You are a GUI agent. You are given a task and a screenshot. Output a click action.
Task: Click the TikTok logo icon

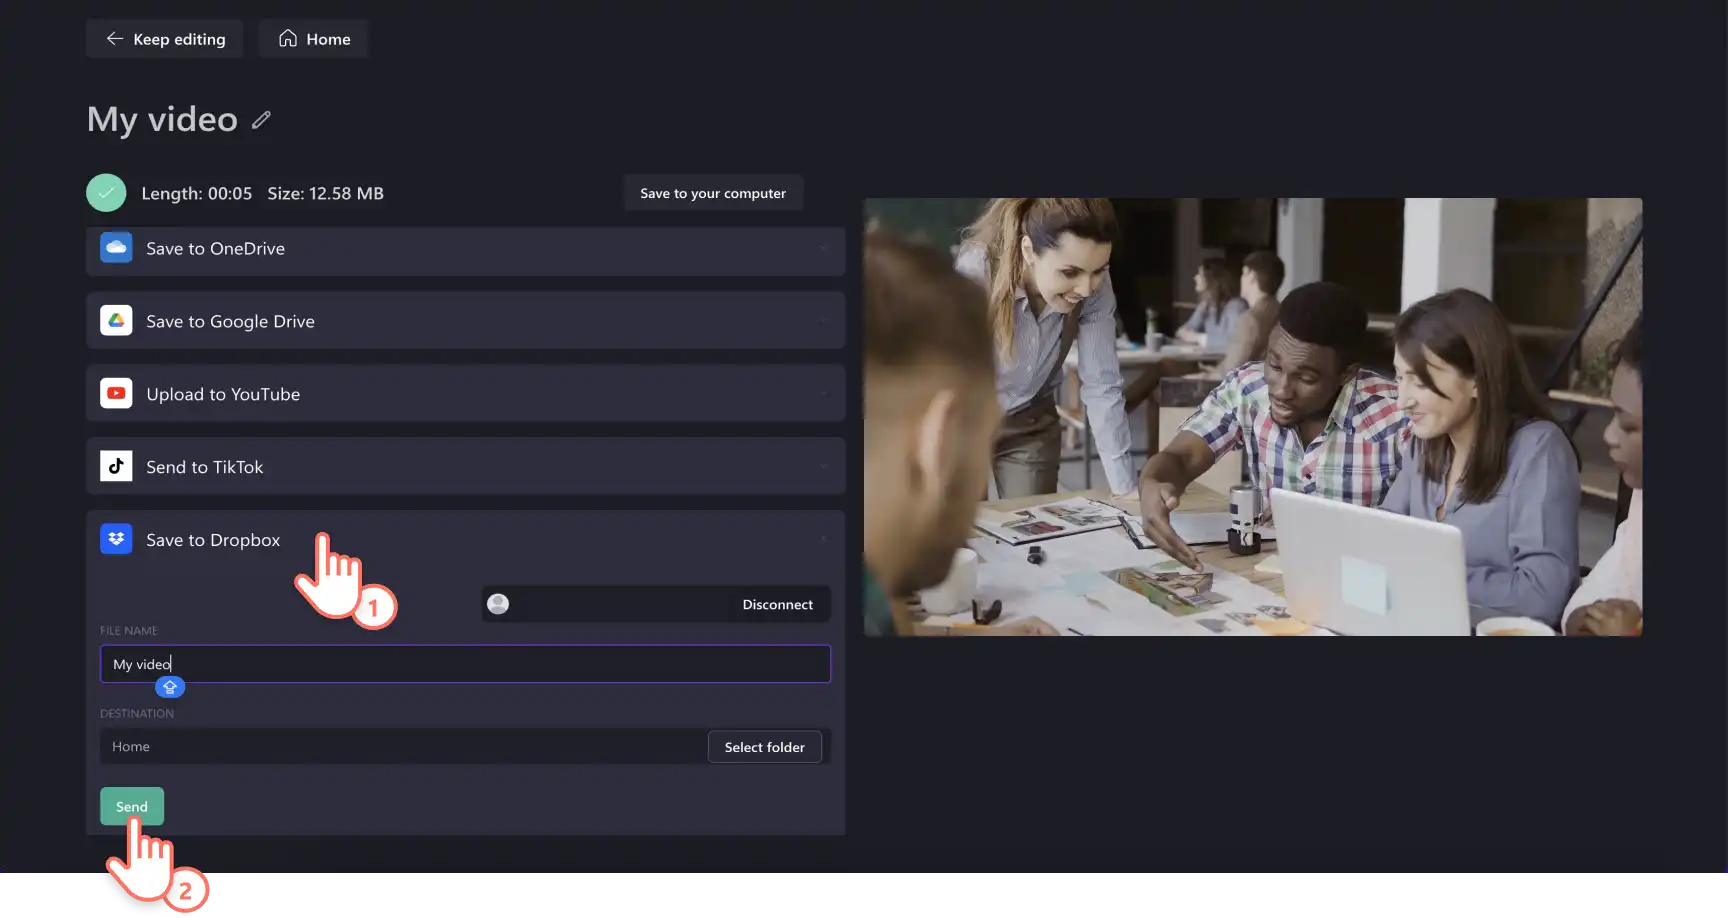[x=116, y=466]
